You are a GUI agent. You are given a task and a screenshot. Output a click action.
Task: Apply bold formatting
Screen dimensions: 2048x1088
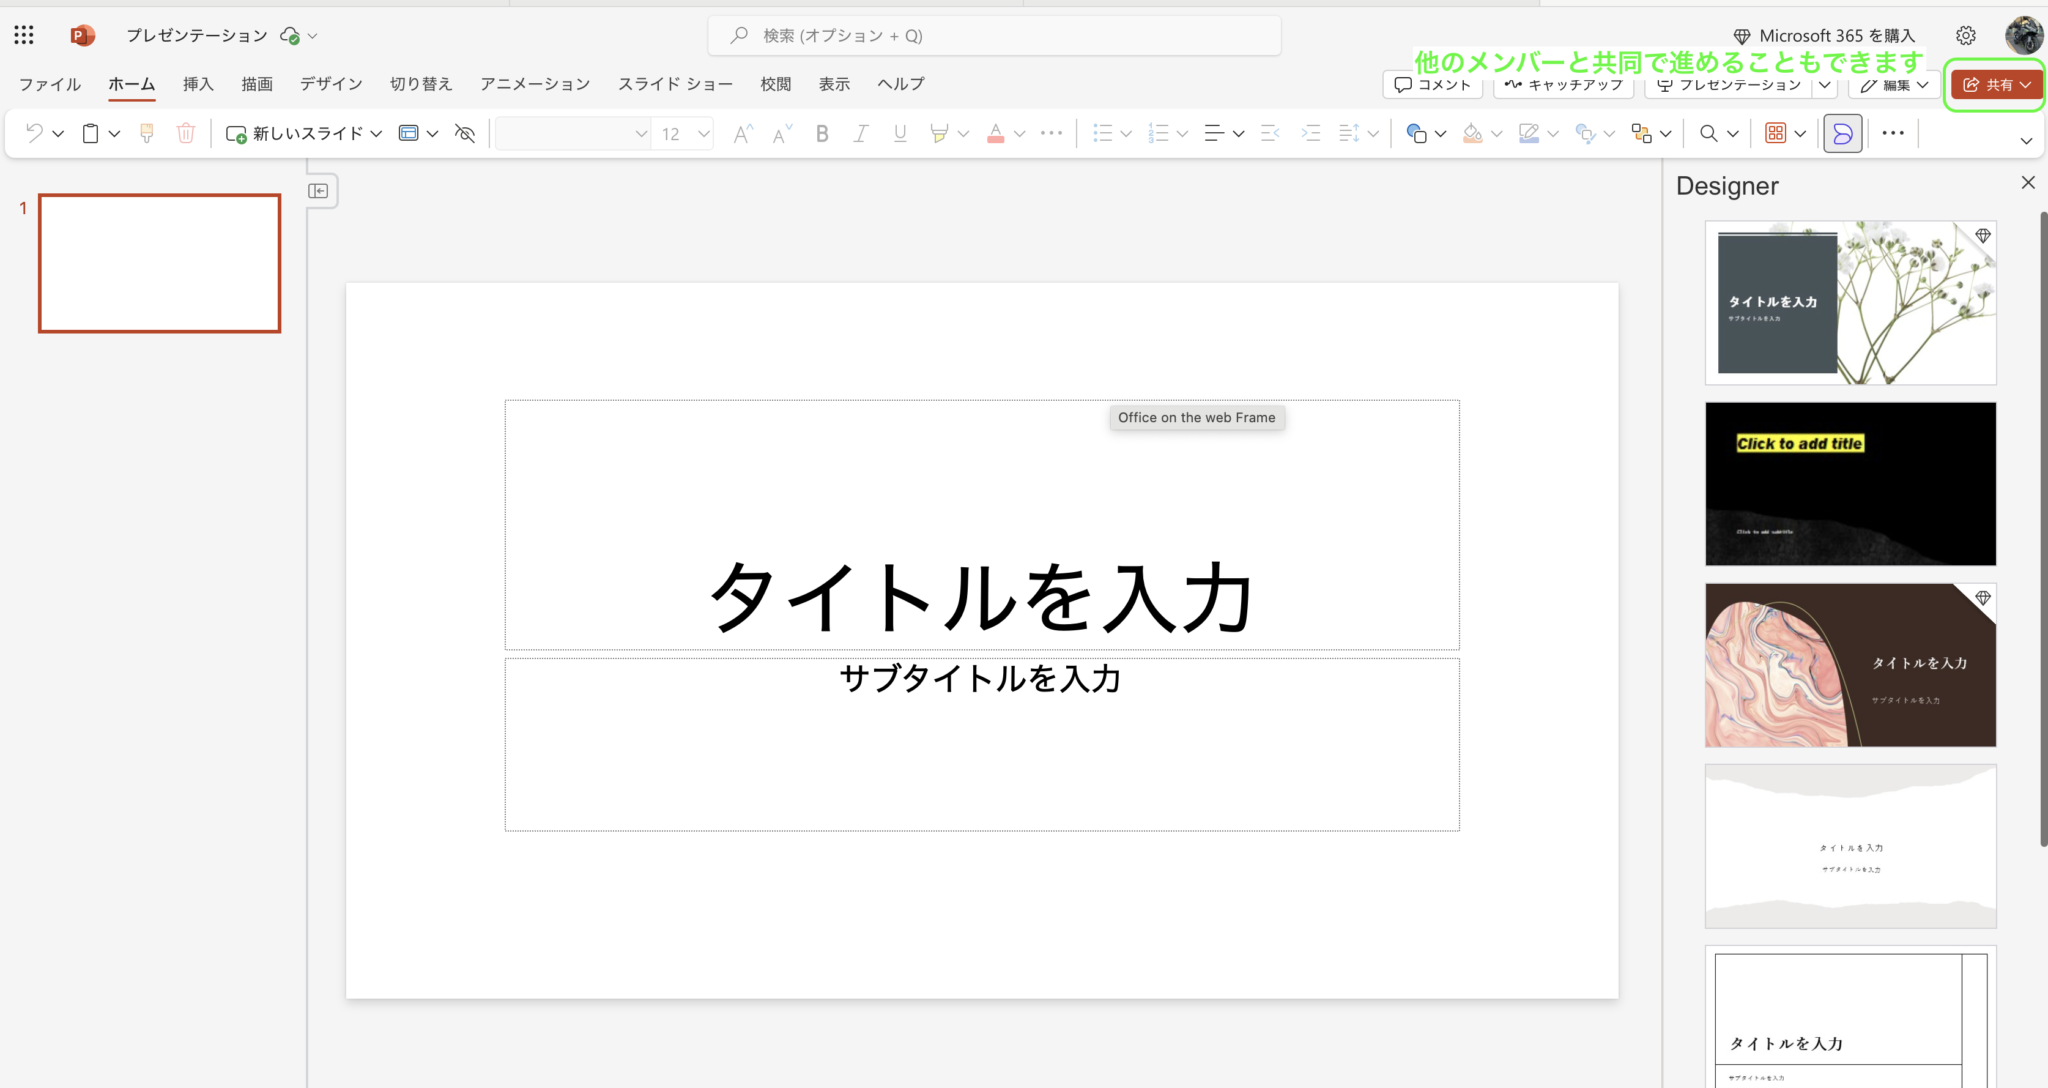click(822, 133)
